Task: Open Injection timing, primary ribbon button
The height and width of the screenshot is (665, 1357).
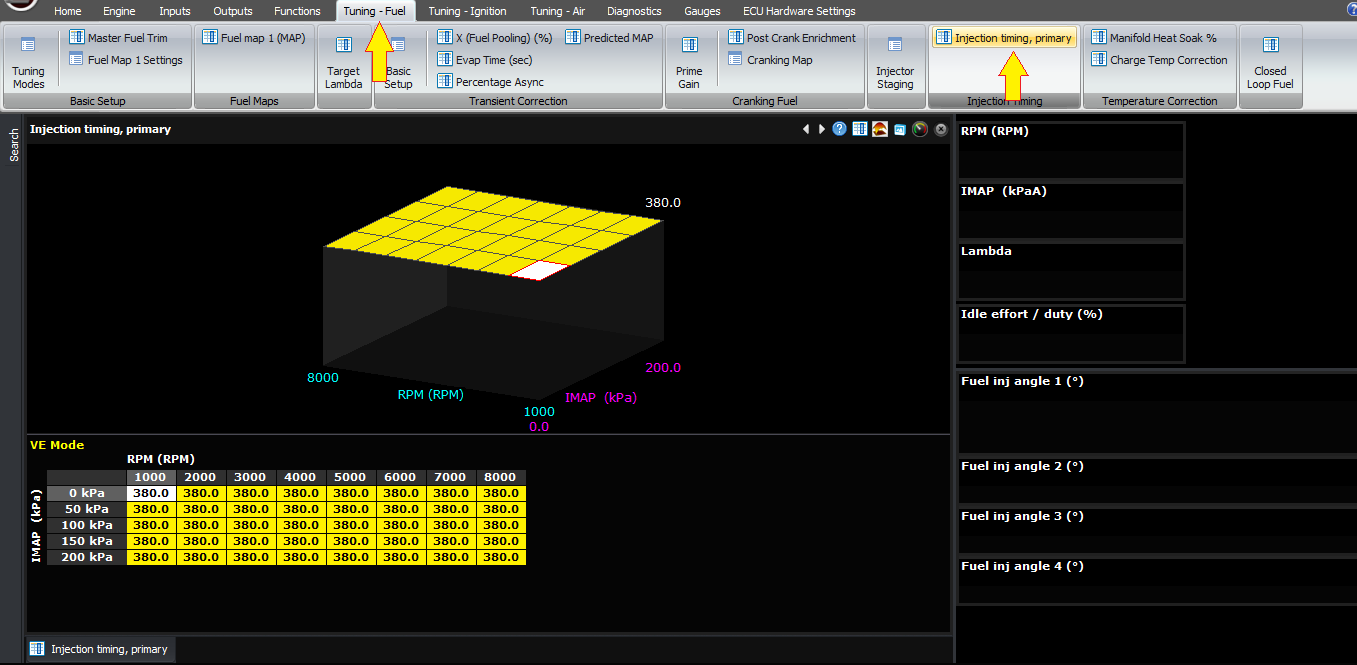Action: [1005, 38]
